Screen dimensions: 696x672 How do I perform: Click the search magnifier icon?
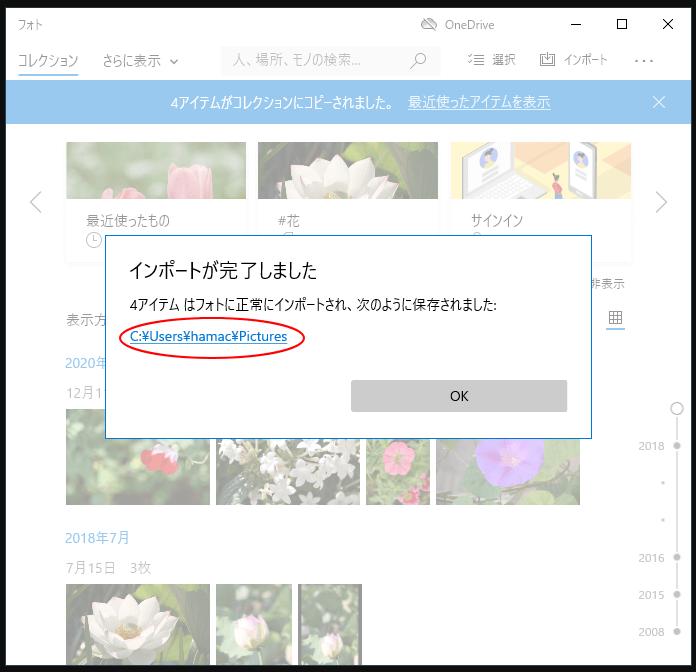click(x=420, y=60)
